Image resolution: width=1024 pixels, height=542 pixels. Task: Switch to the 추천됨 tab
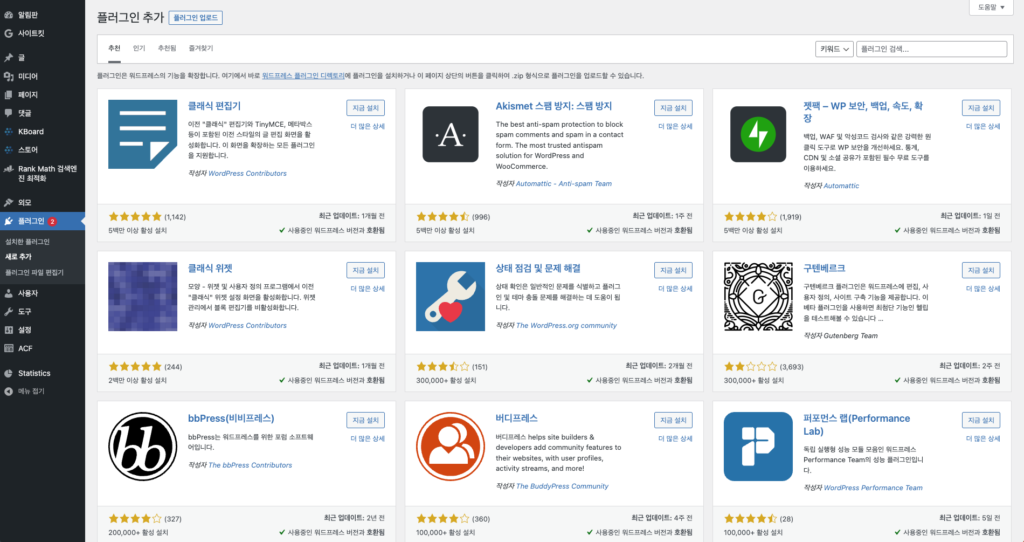167,48
